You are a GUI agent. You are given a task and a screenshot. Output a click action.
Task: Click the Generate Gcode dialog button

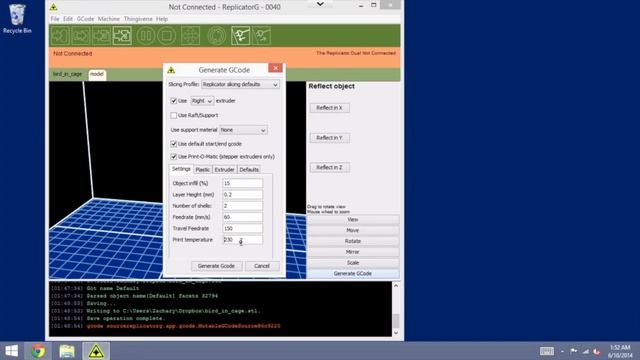[x=216, y=266]
